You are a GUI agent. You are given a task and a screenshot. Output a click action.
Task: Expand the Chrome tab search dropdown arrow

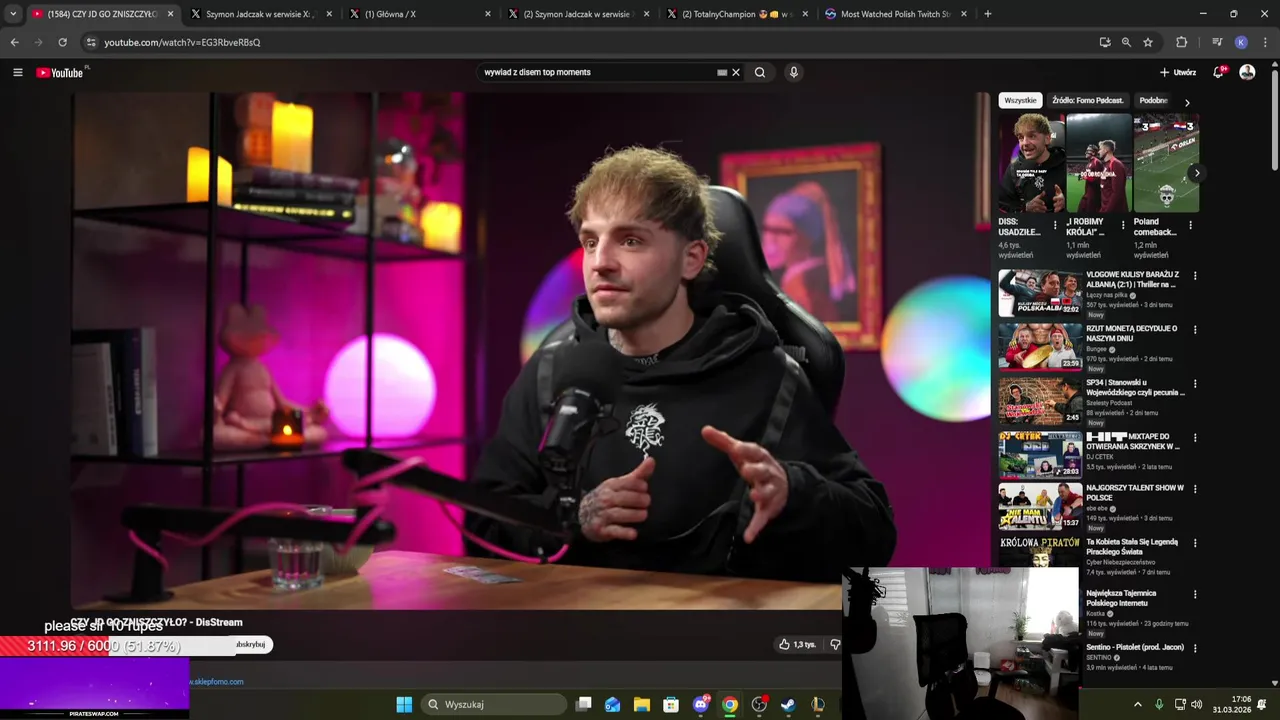click(12, 14)
